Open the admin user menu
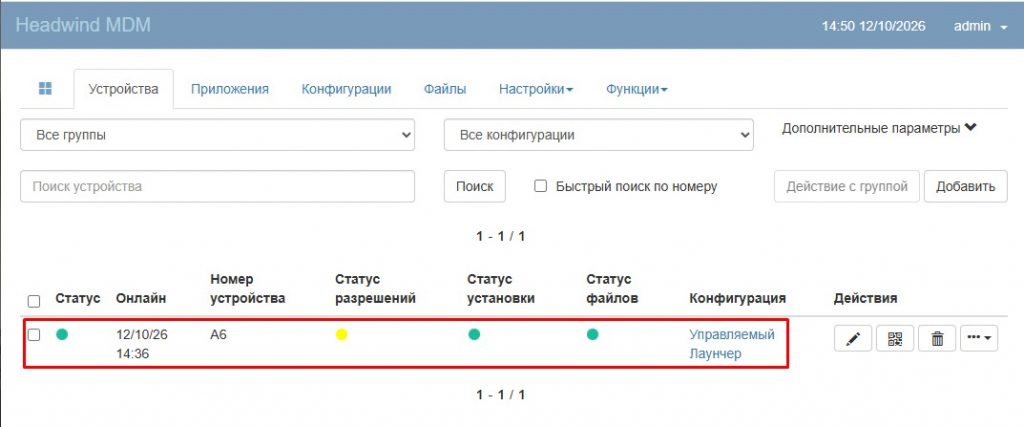 (981, 27)
